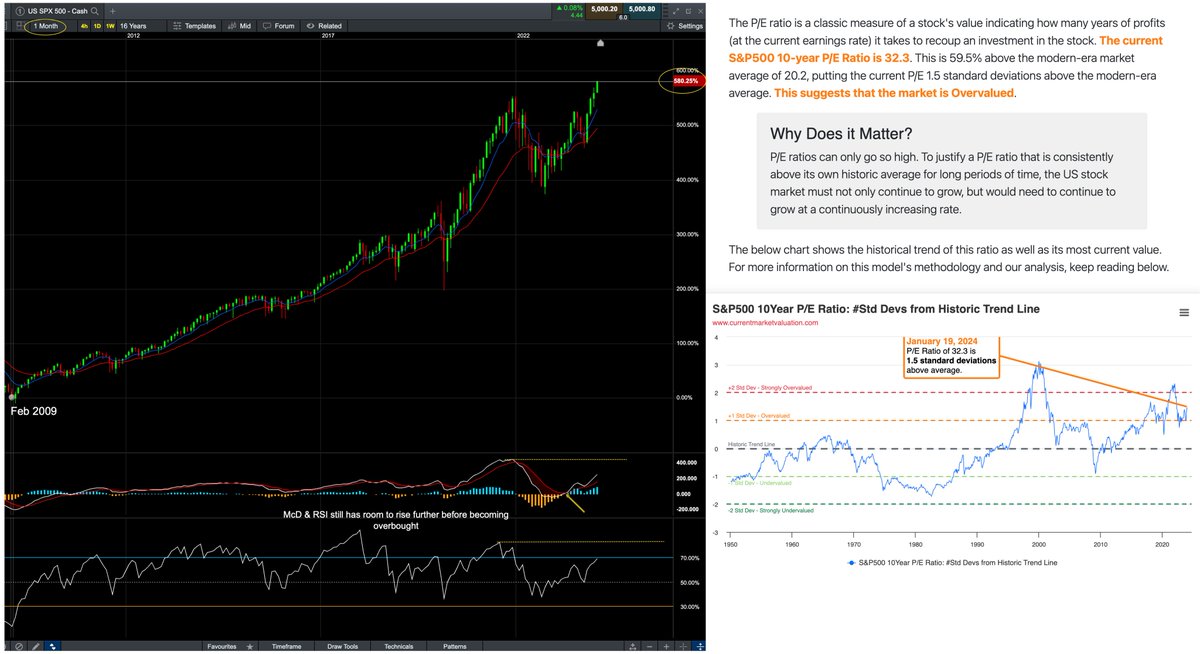The image size is (1200, 654).
Task: Open the Forum panel
Action: click(x=278, y=26)
